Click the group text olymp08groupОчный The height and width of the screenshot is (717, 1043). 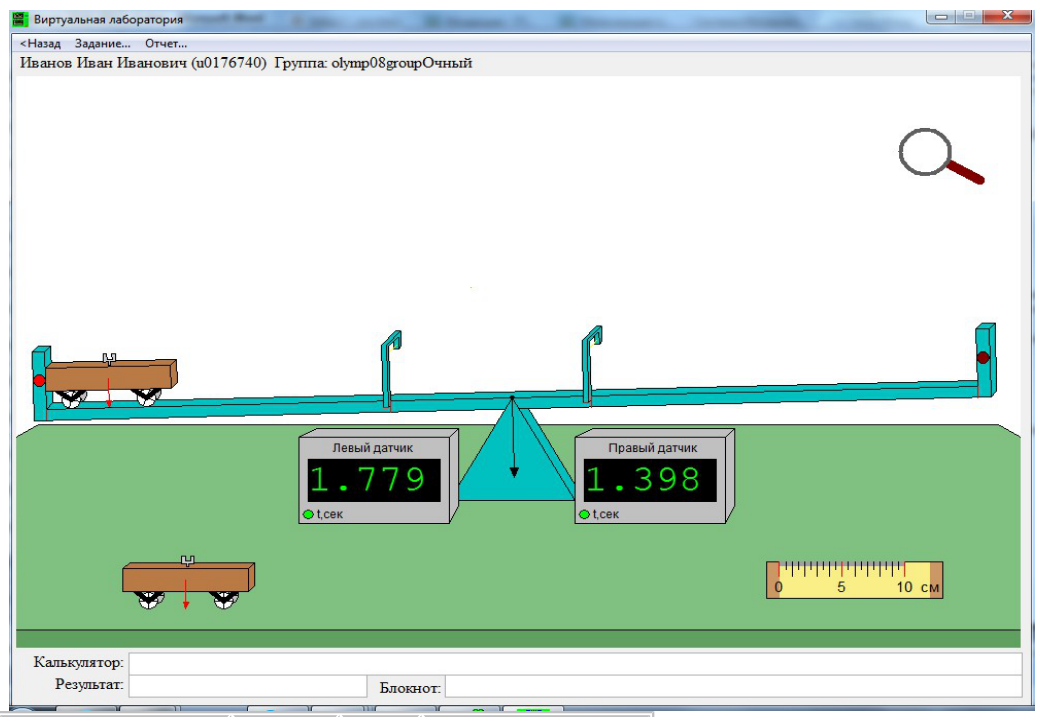402,63
